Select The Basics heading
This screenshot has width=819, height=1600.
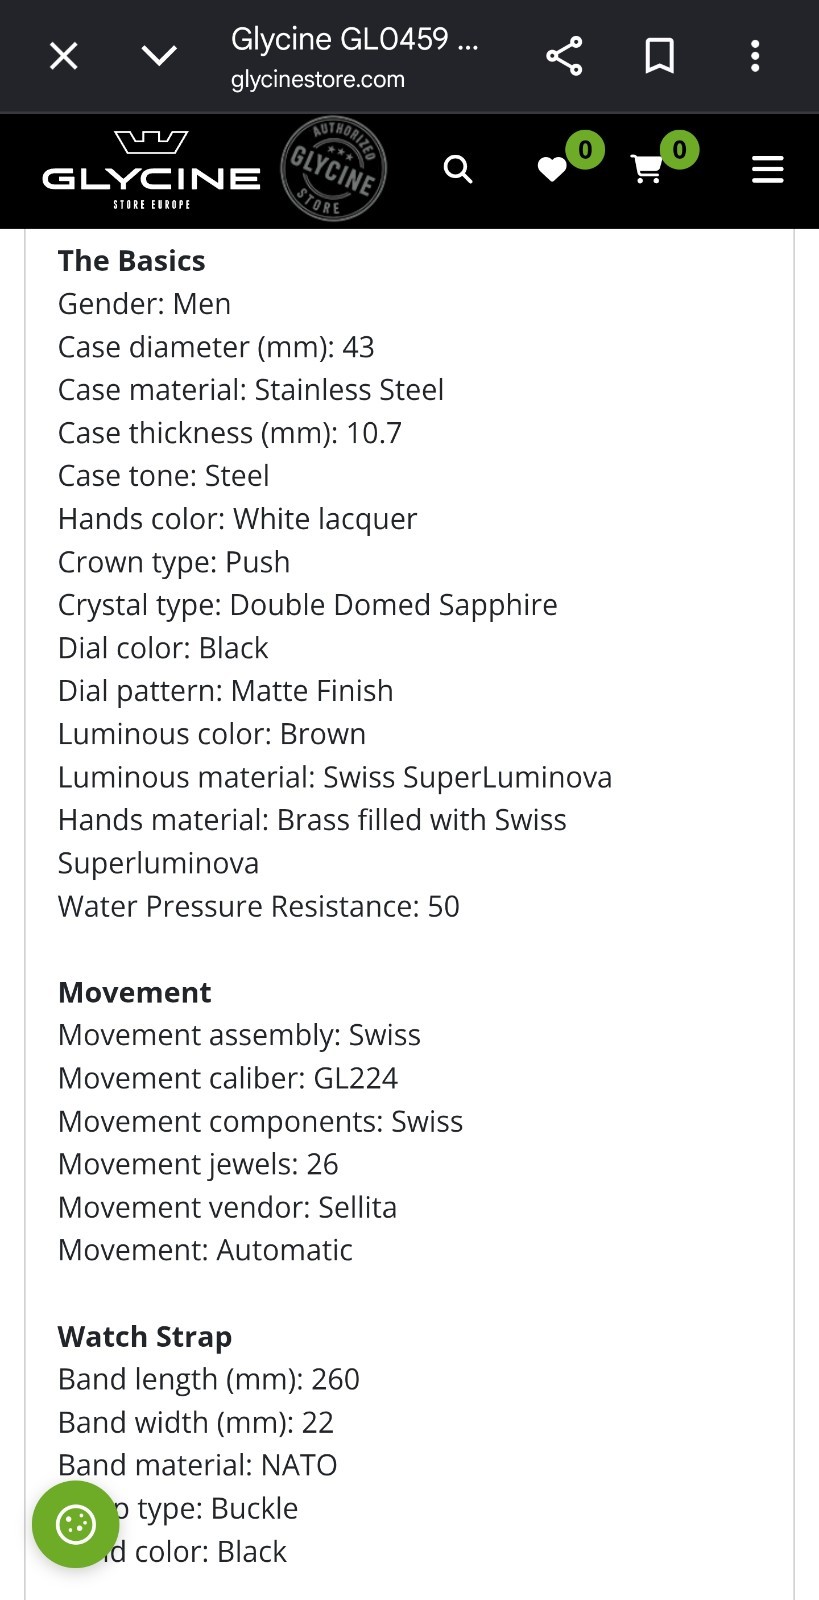(131, 261)
